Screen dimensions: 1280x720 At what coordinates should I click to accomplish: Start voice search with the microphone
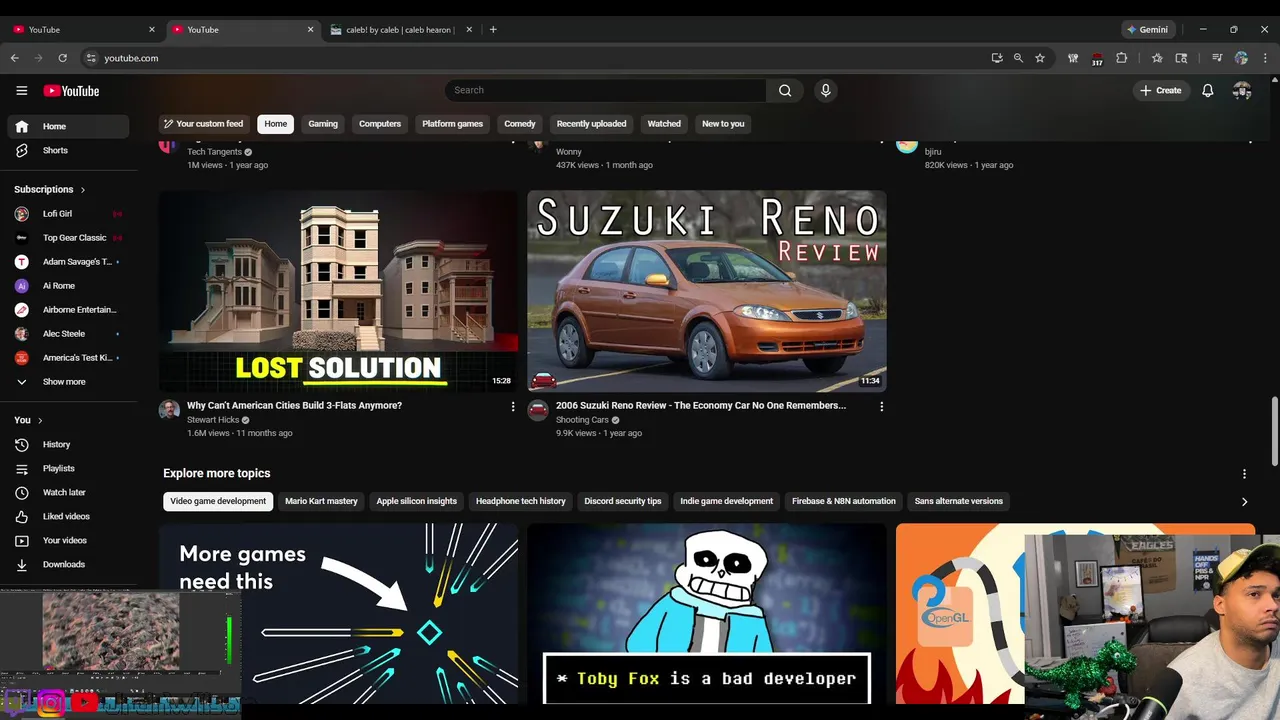(x=825, y=90)
